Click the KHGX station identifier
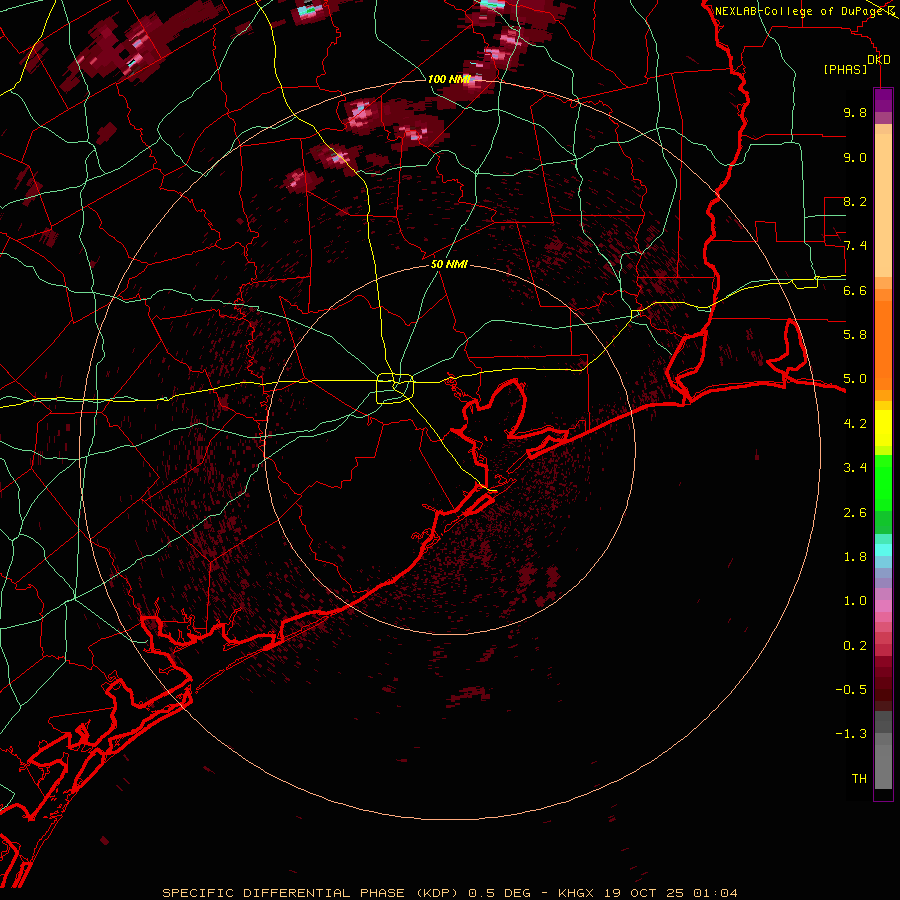Screen dimensions: 900x900 pos(574,893)
